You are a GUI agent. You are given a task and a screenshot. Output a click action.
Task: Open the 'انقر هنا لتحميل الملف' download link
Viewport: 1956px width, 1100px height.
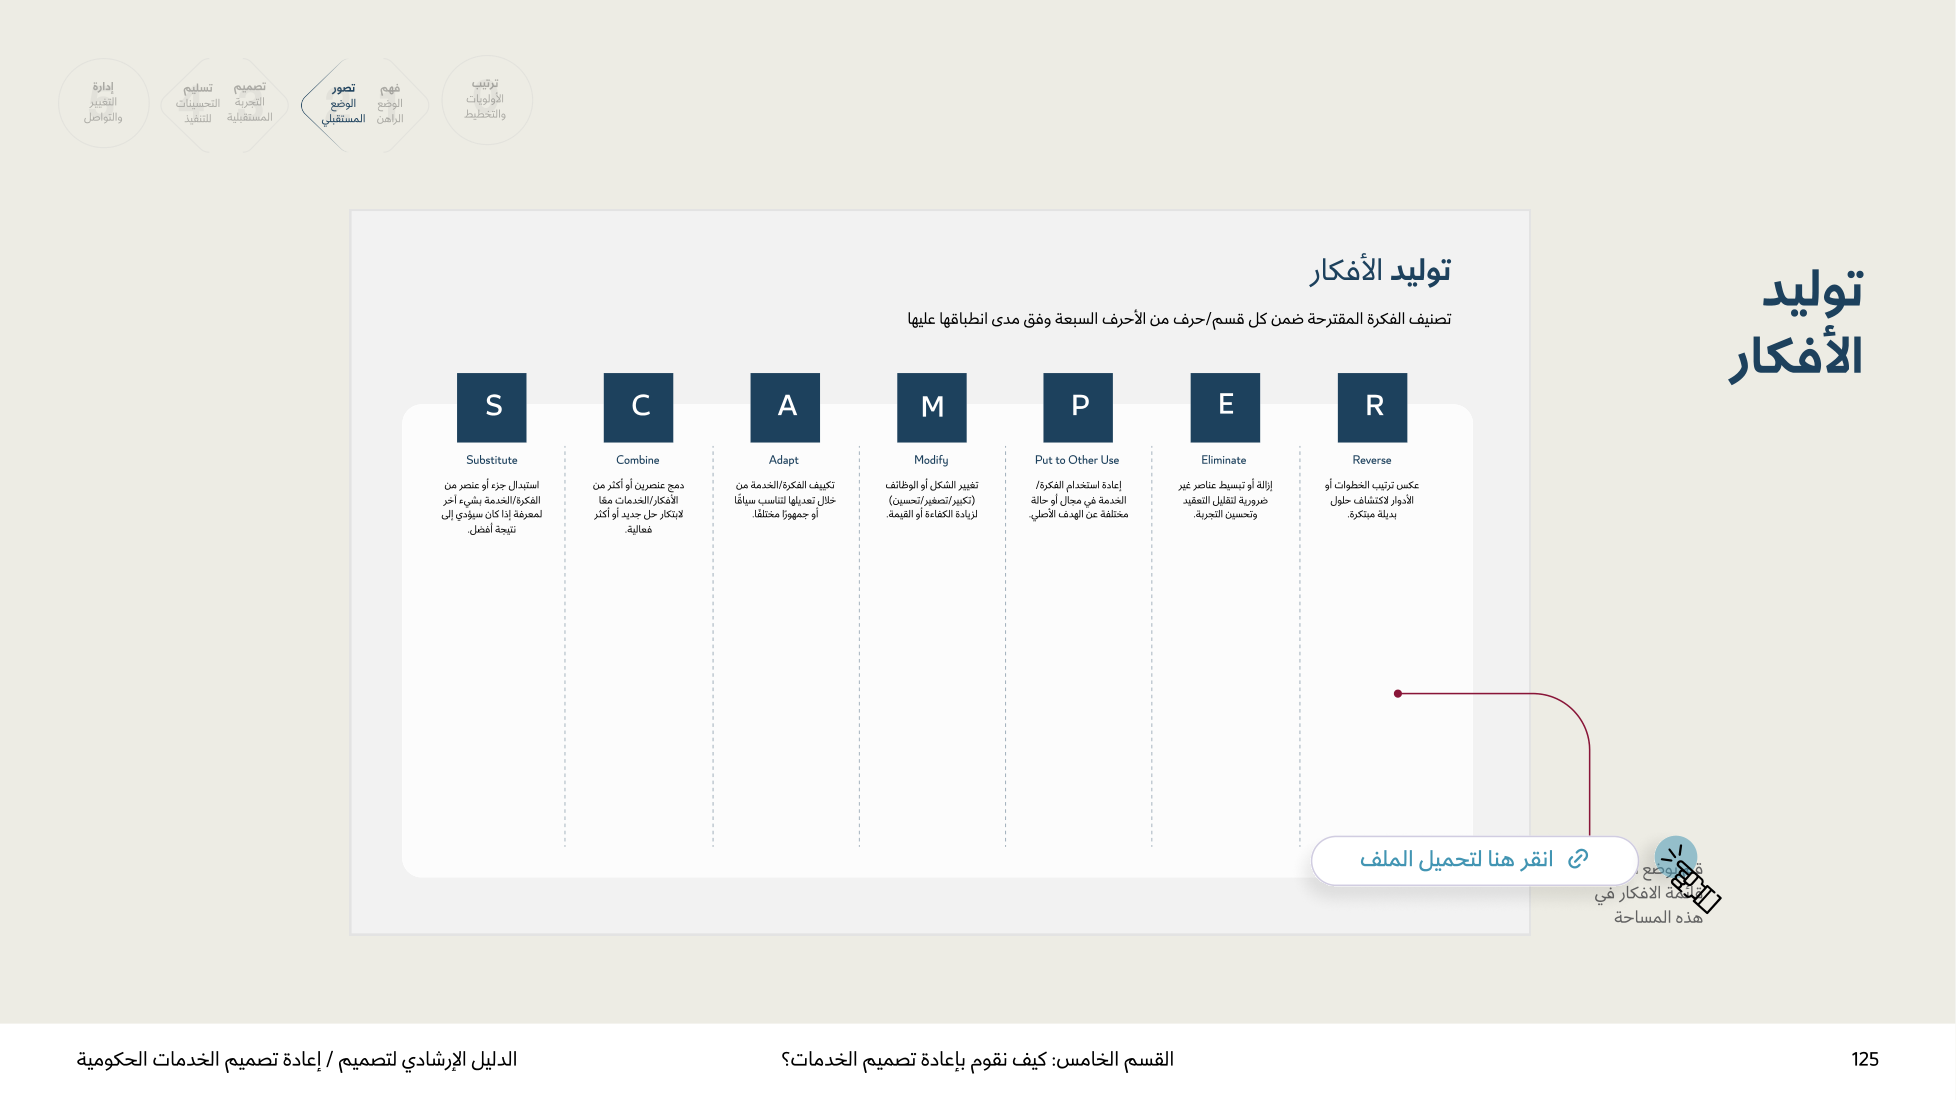click(1474, 860)
